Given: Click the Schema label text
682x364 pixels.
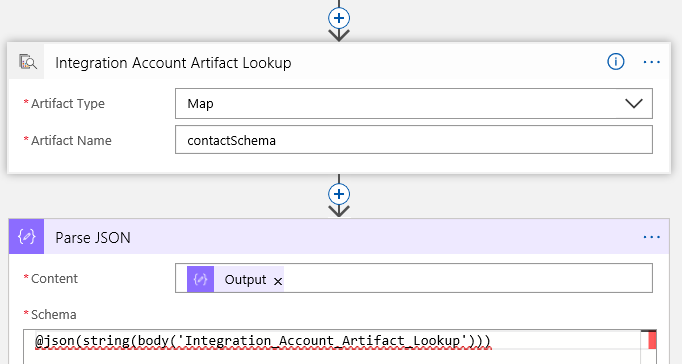Looking at the screenshot, I should [x=53, y=314].
